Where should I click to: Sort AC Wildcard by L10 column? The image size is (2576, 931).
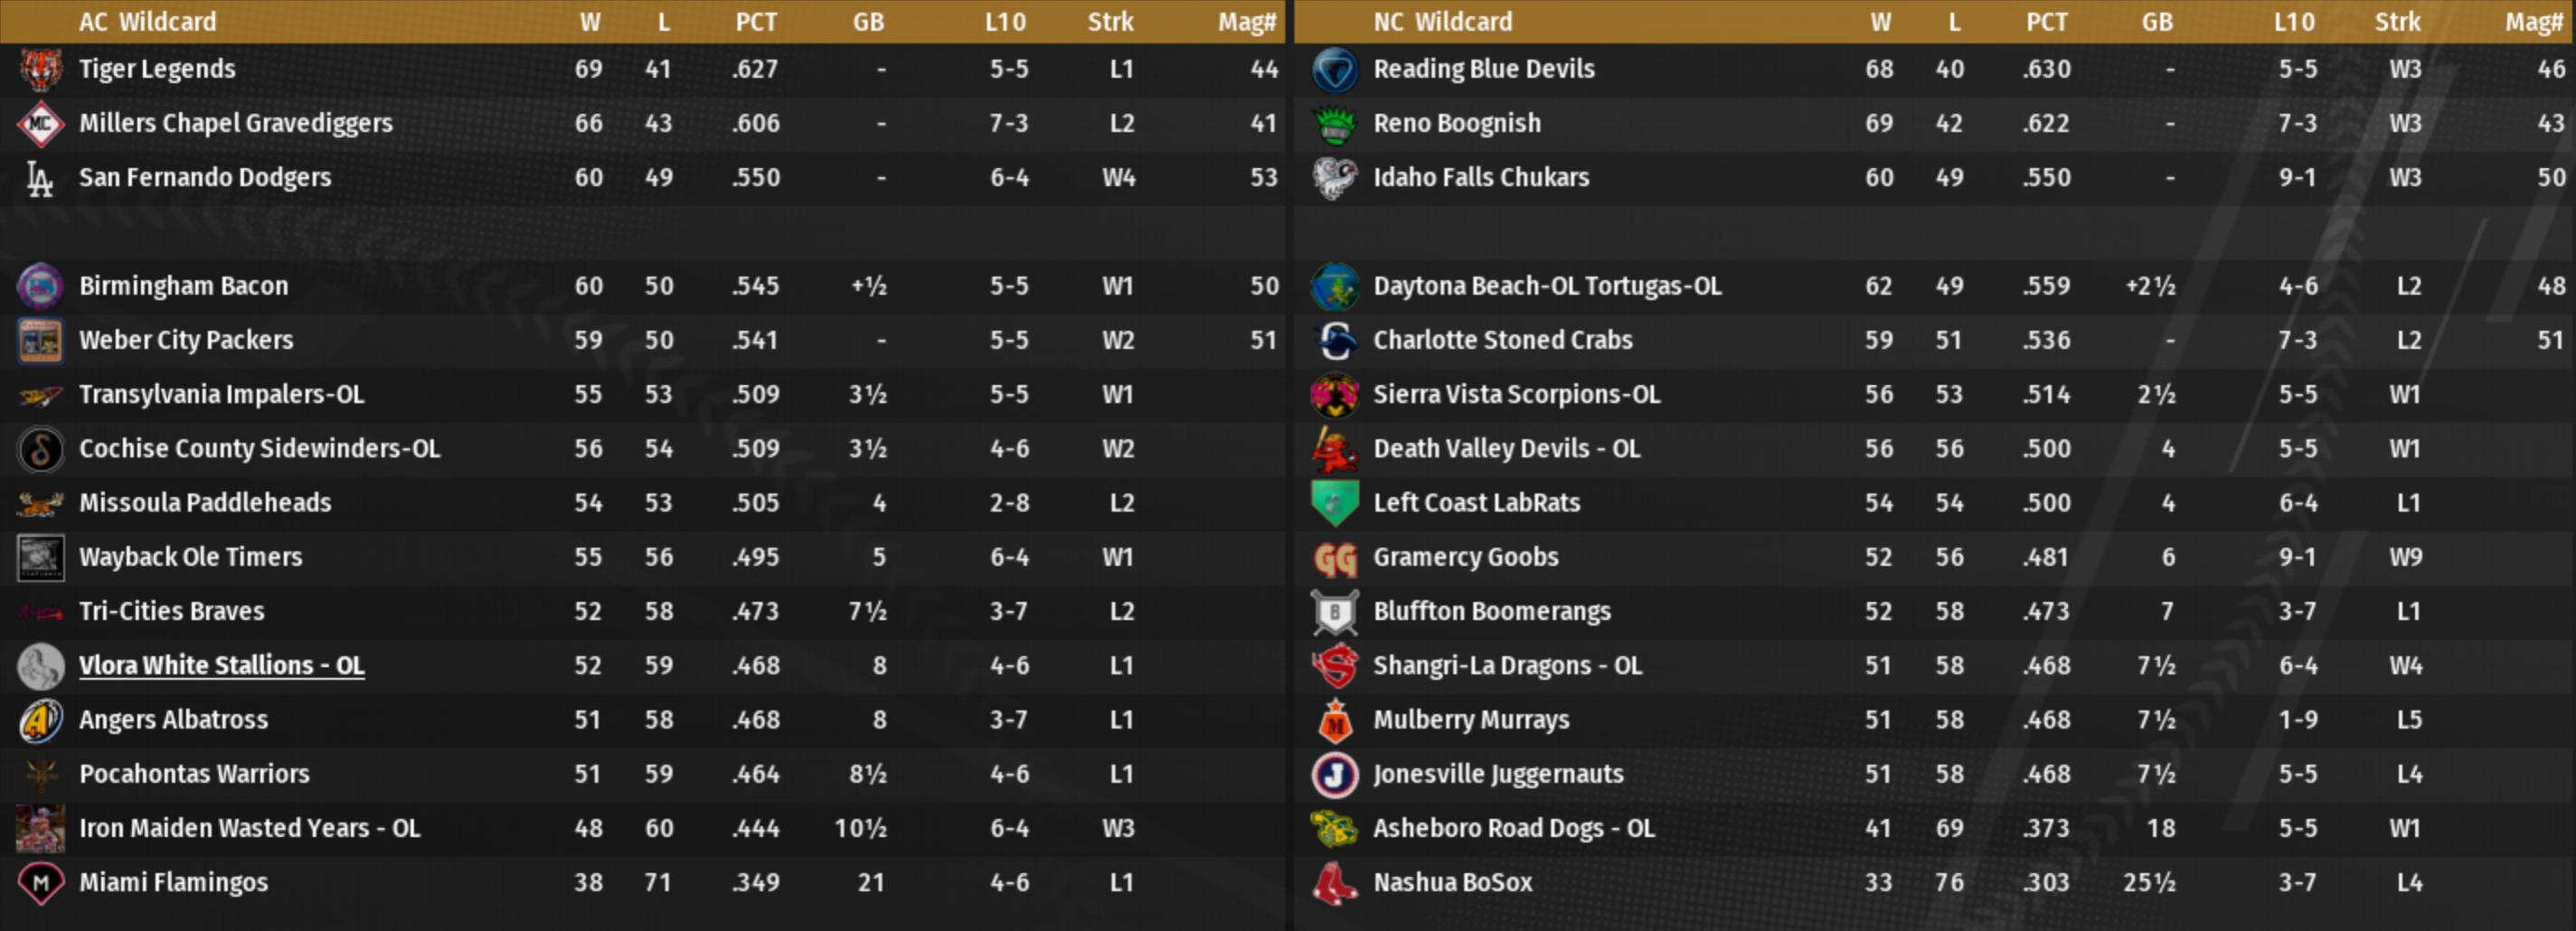pos(1005,22)
